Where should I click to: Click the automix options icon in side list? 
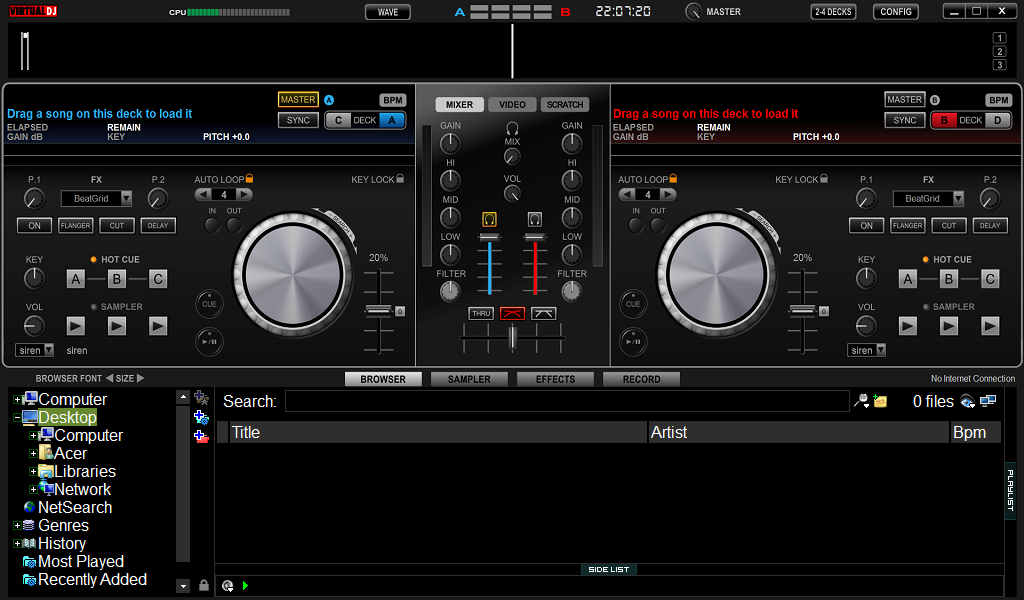pyautogui.click(x=227, y=586)
